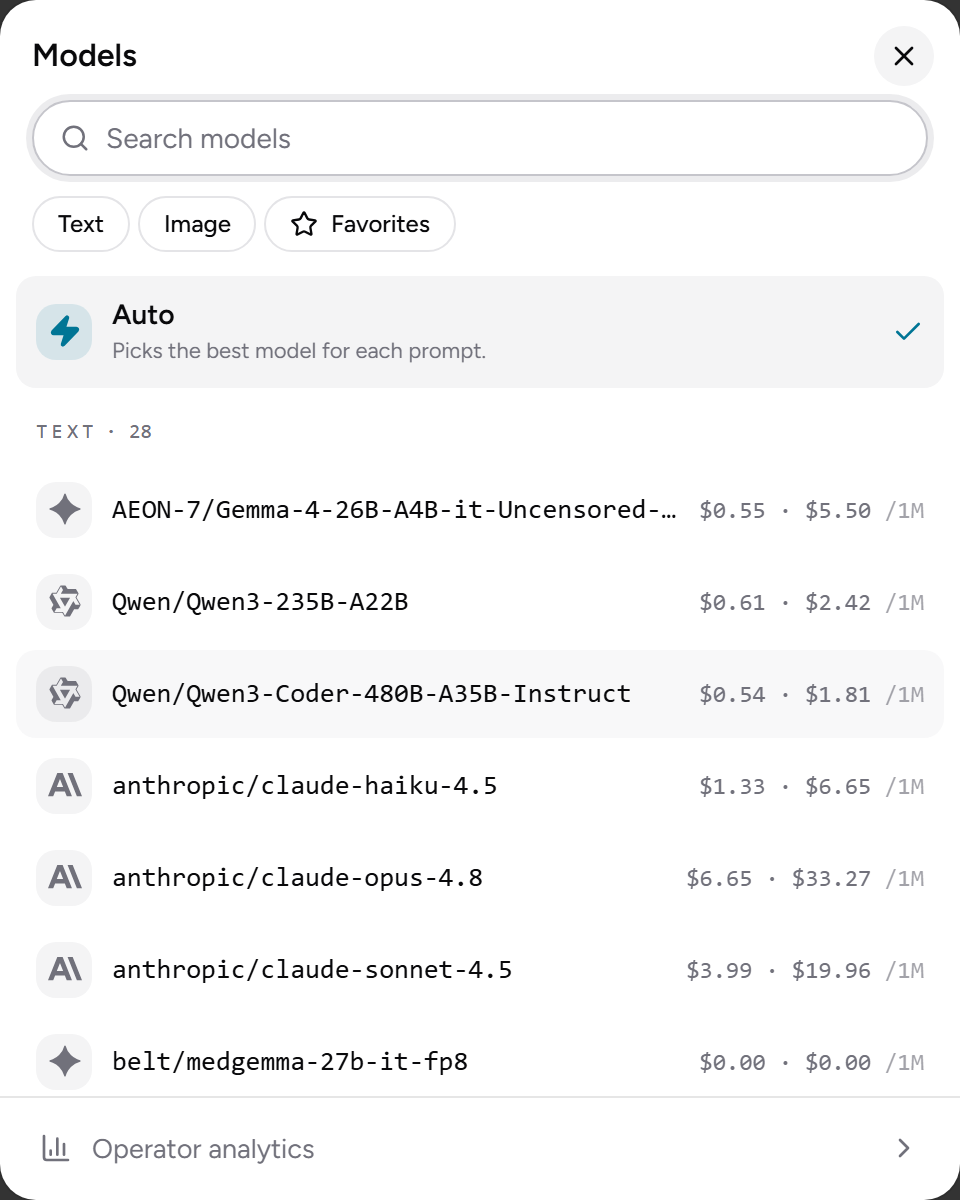Expand Operator analytics with the chevron arrow
The image size is (960, 1200).
[904, 1148]
